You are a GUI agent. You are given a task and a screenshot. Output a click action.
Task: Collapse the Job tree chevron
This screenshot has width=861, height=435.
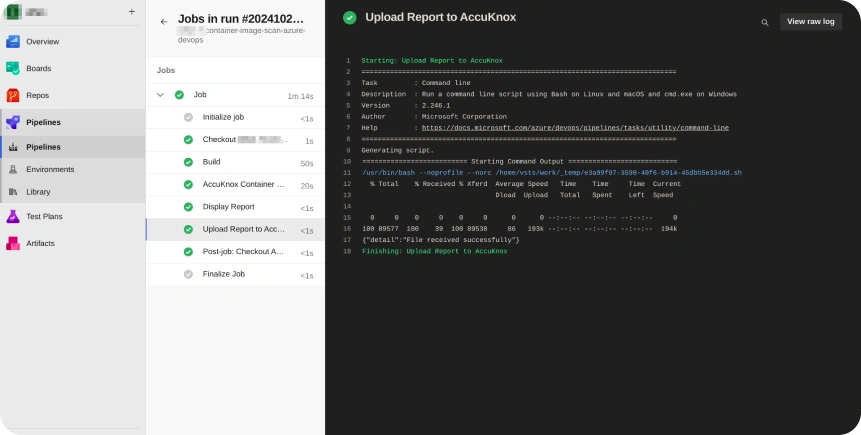coord(160,95)
